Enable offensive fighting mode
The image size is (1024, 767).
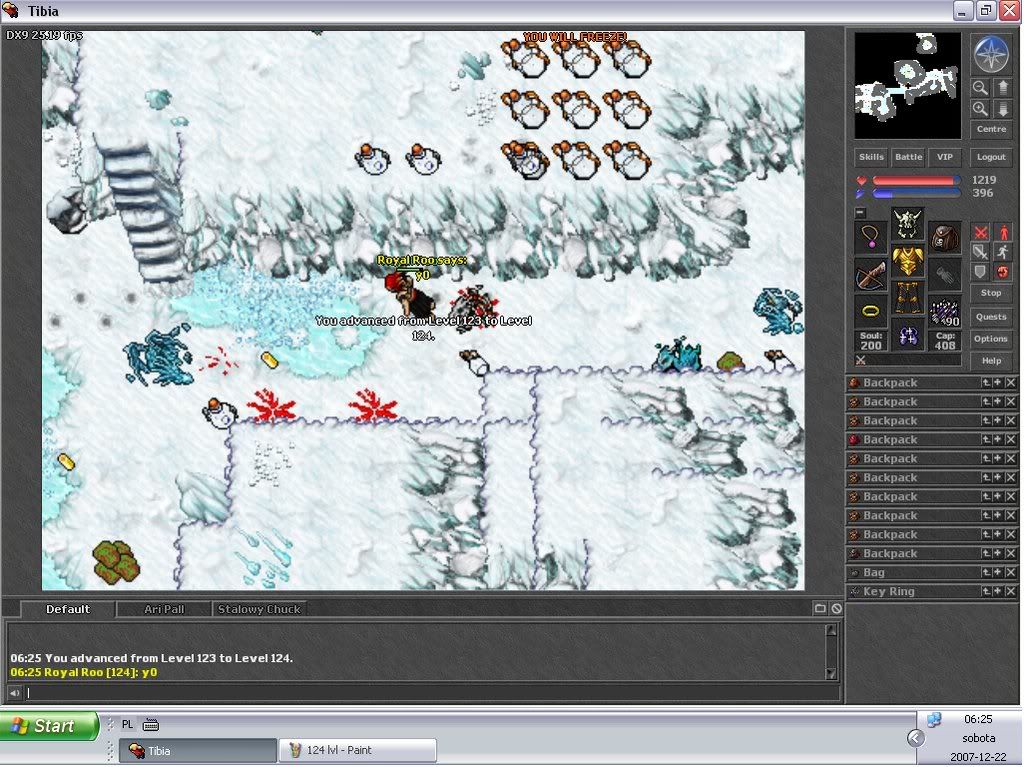(981, 233)
